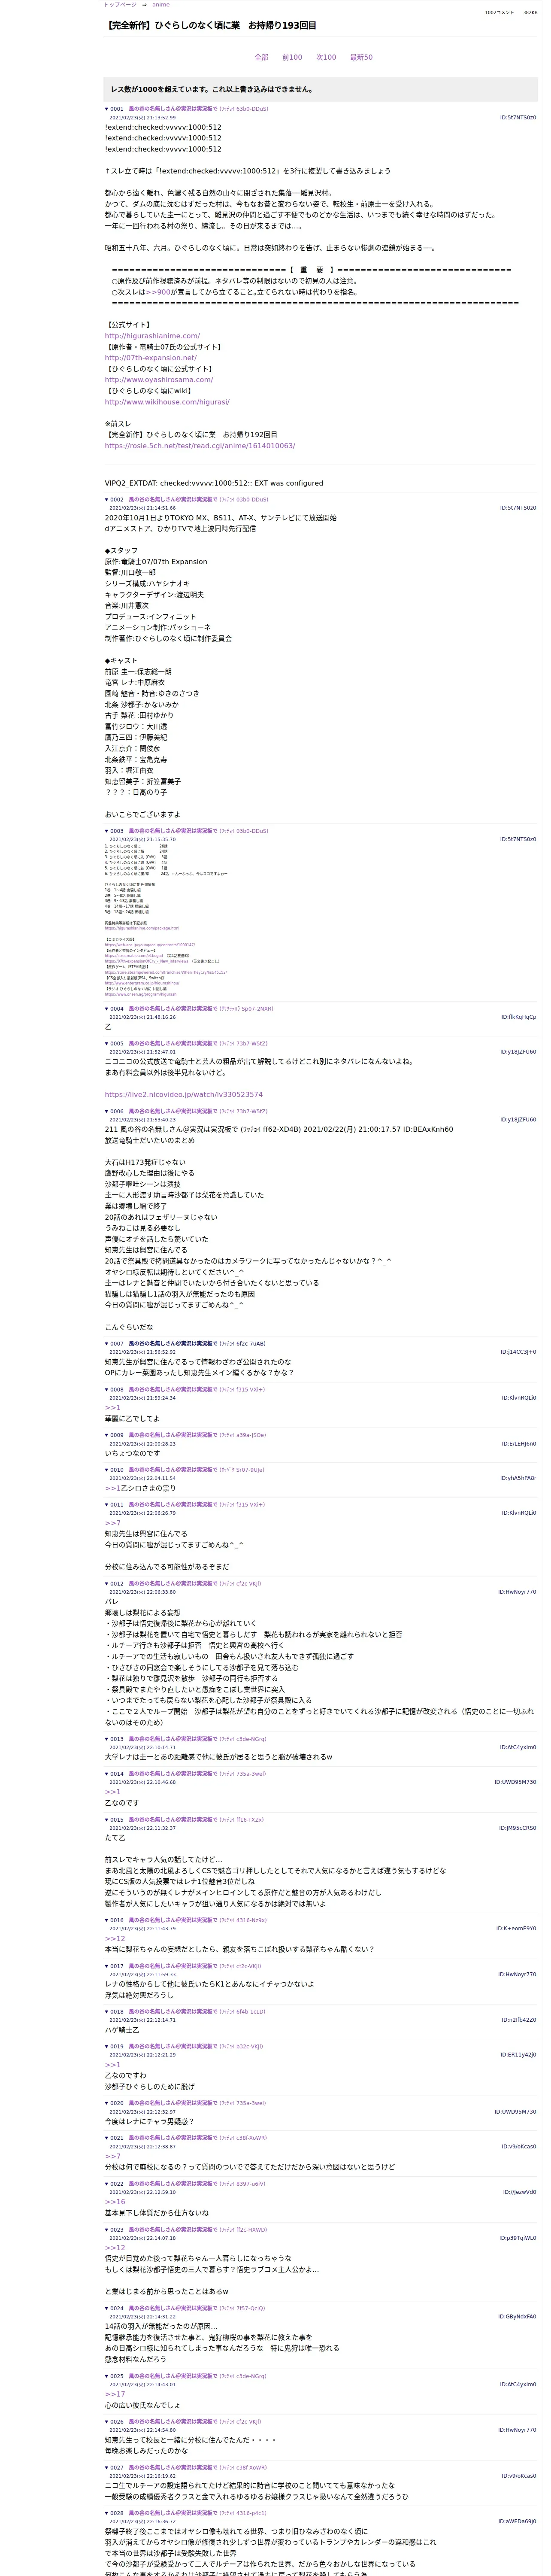Click ID:UWD95M730 on post 0014
This screenshot has height=2576, width=551.
pos(515,1782)
